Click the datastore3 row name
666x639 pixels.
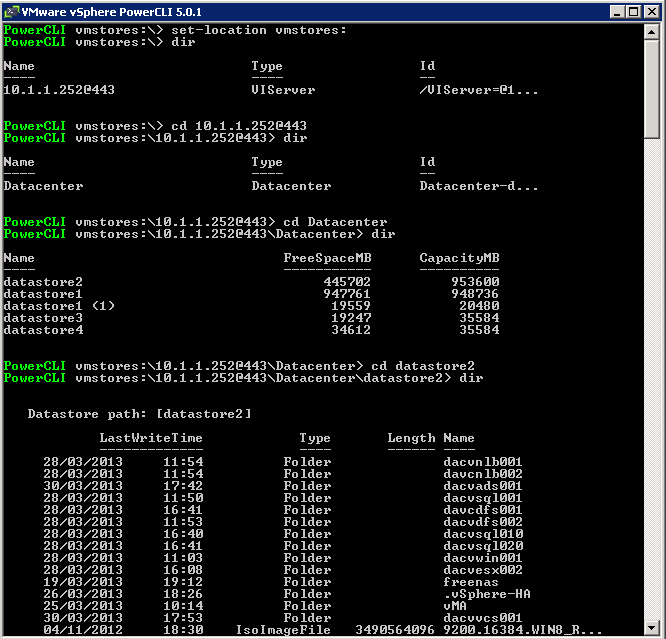pyautogui.click(x=43, y=317)
